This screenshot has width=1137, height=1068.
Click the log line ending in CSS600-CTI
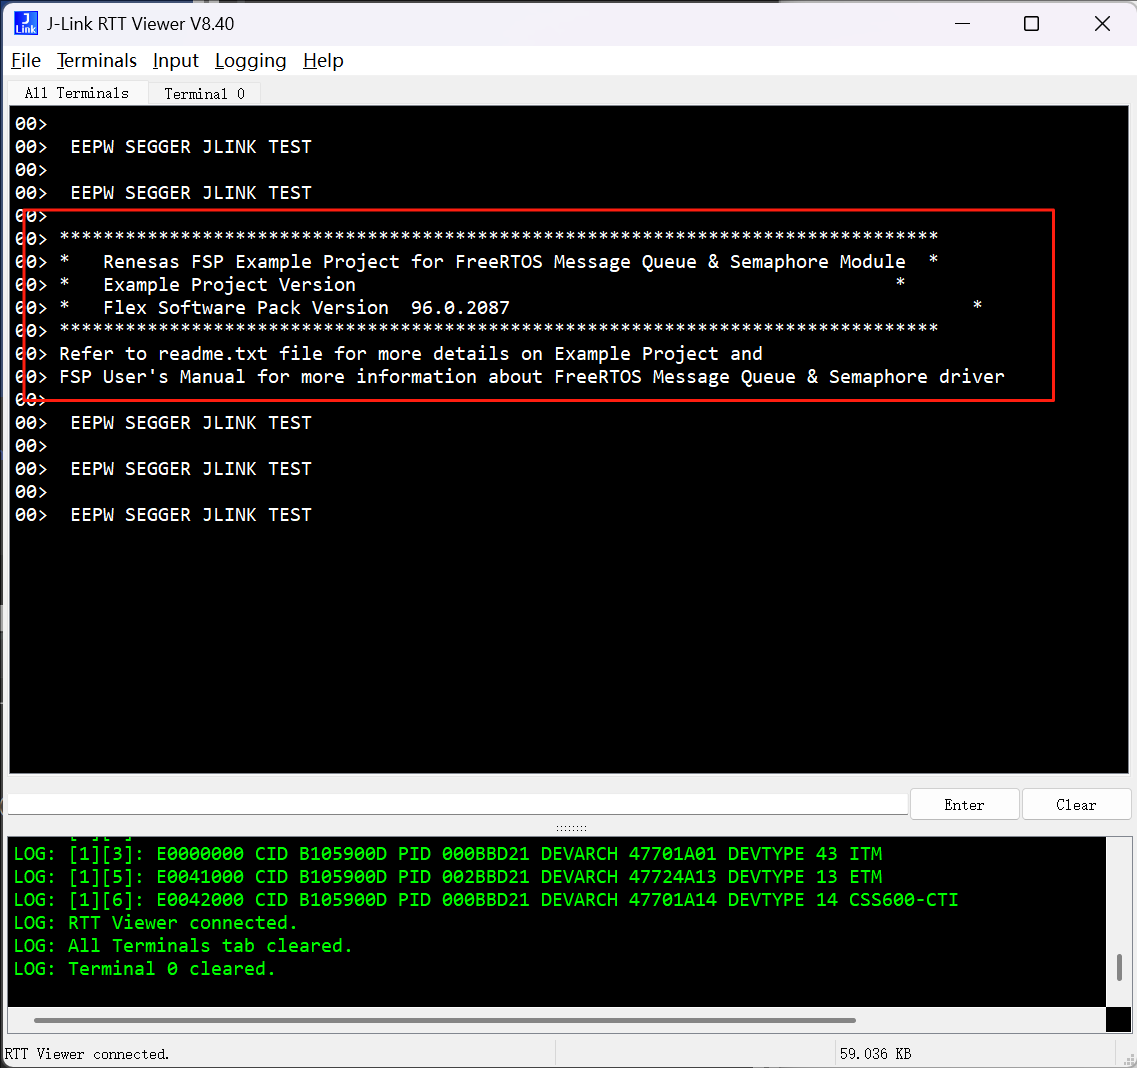486,901
